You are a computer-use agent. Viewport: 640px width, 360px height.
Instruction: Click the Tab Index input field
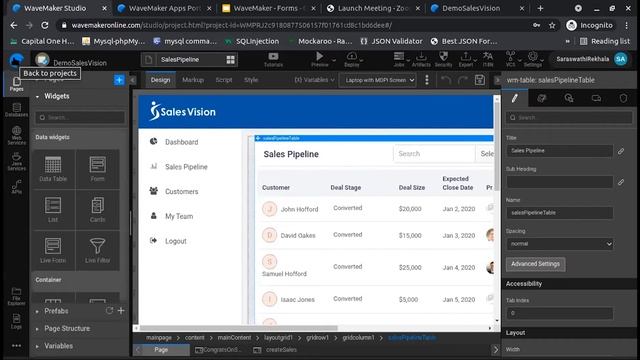click(x=560, y=313)
